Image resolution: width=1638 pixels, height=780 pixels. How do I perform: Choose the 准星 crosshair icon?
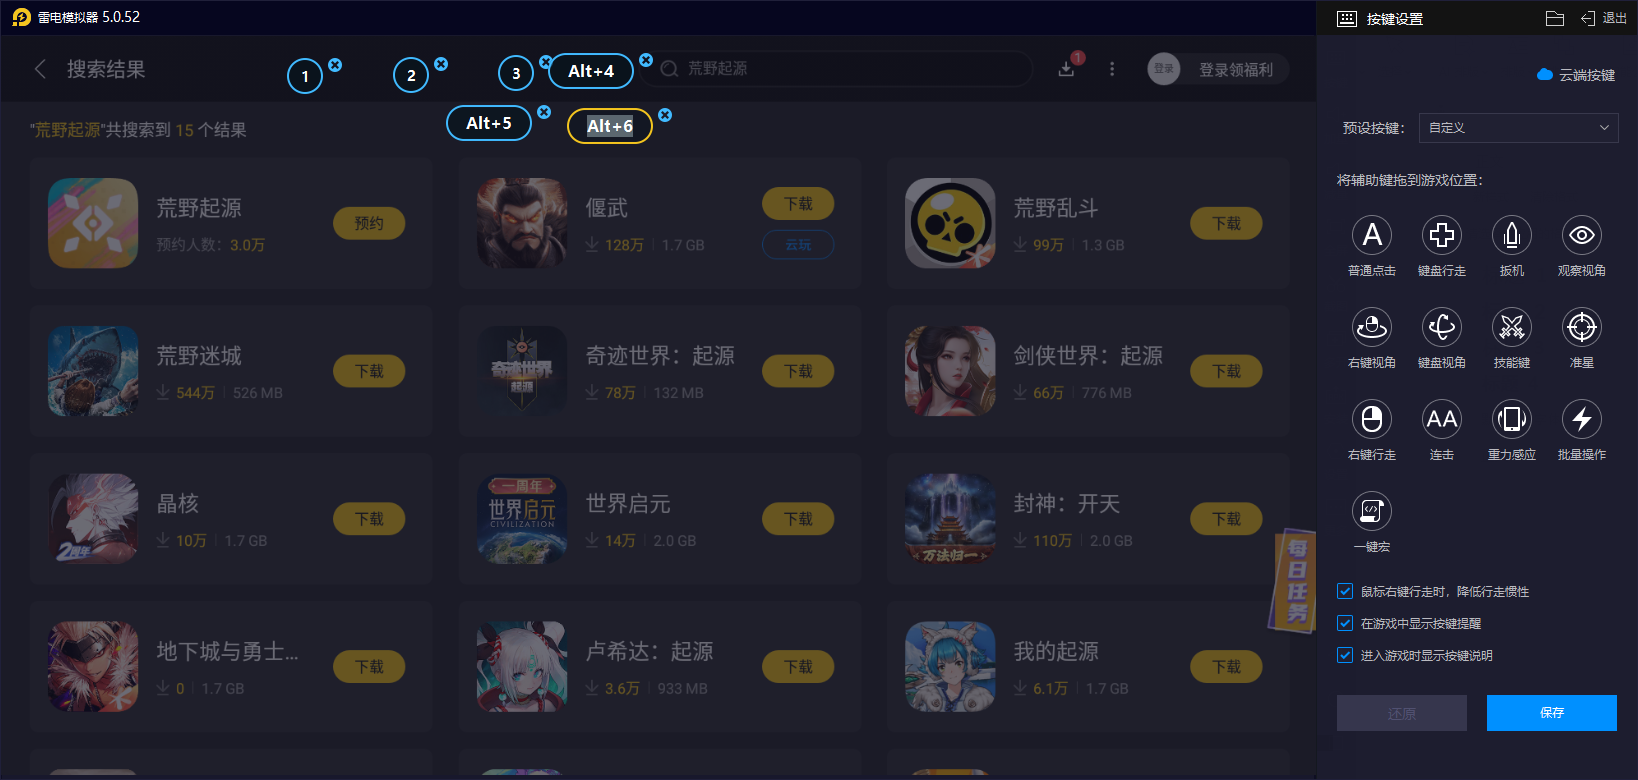(1582, 327)
